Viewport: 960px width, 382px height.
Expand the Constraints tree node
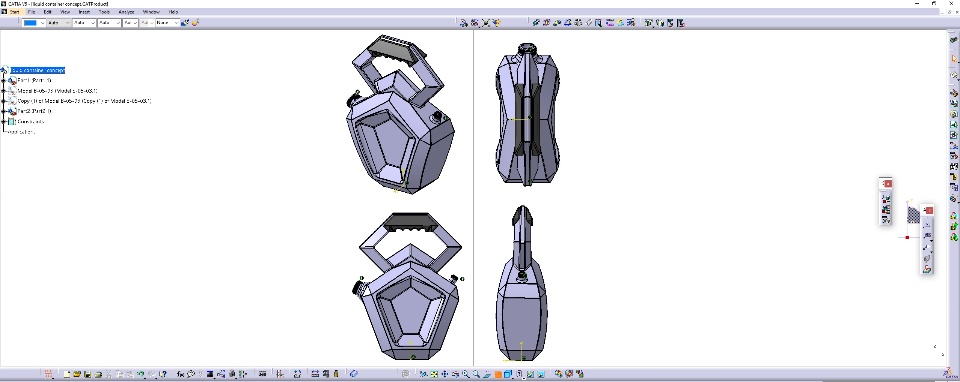pyautogui.click(x=4, y=121)
